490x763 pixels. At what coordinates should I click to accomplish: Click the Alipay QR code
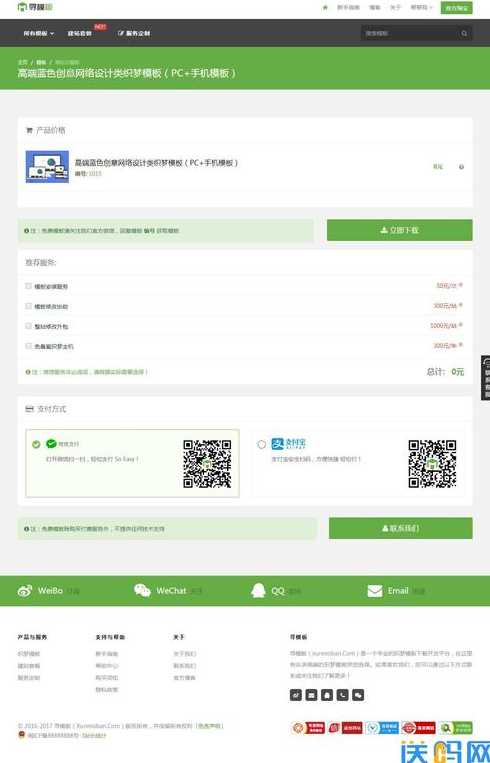coord(432,464)
